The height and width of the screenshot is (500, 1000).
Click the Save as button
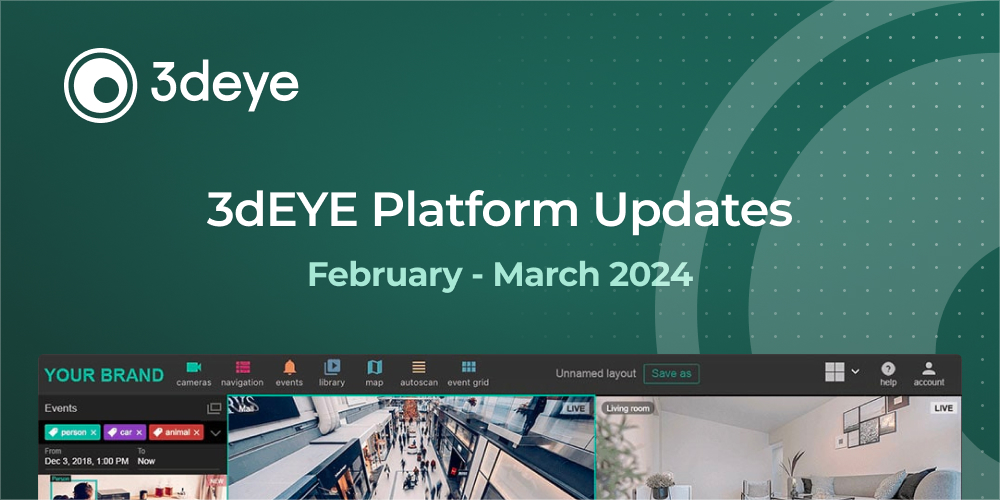[671, 374]
